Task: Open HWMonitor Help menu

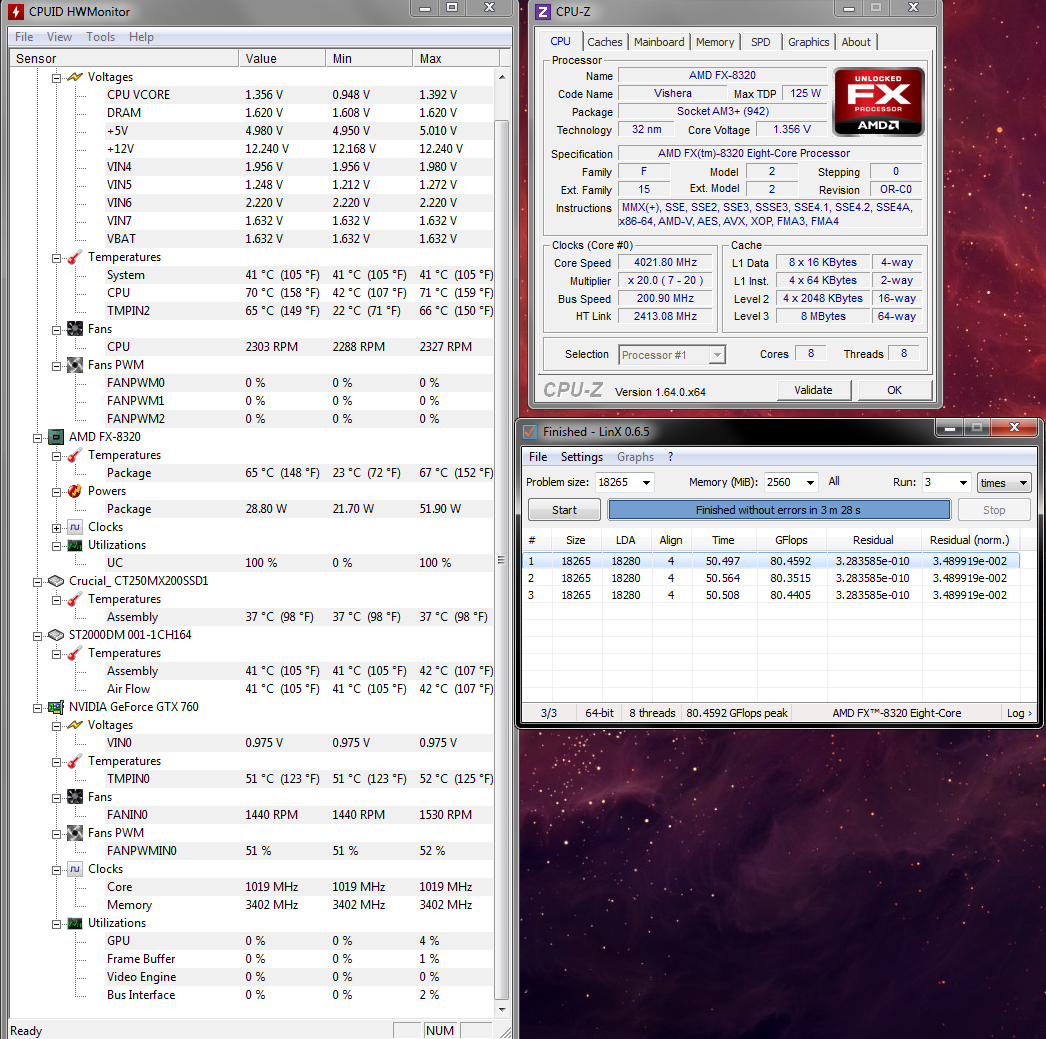Action: (x=141, y=37)
